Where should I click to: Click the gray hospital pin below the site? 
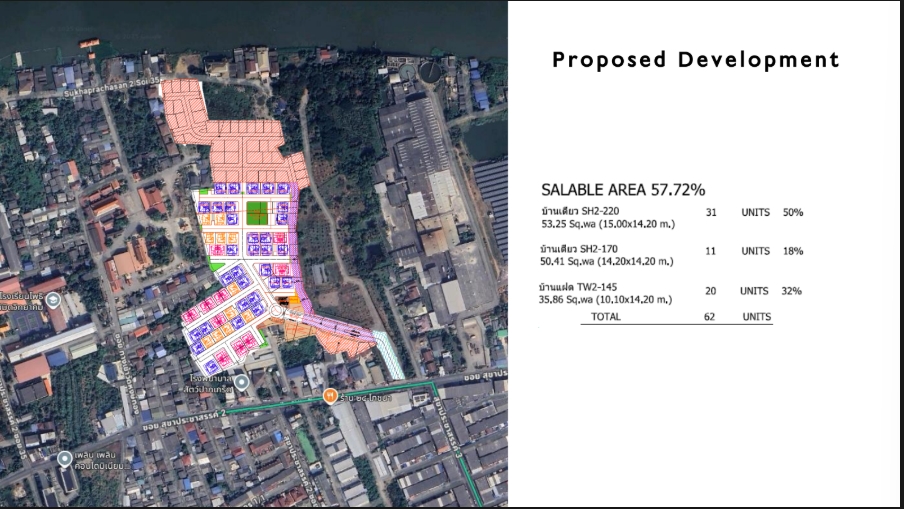240,382
